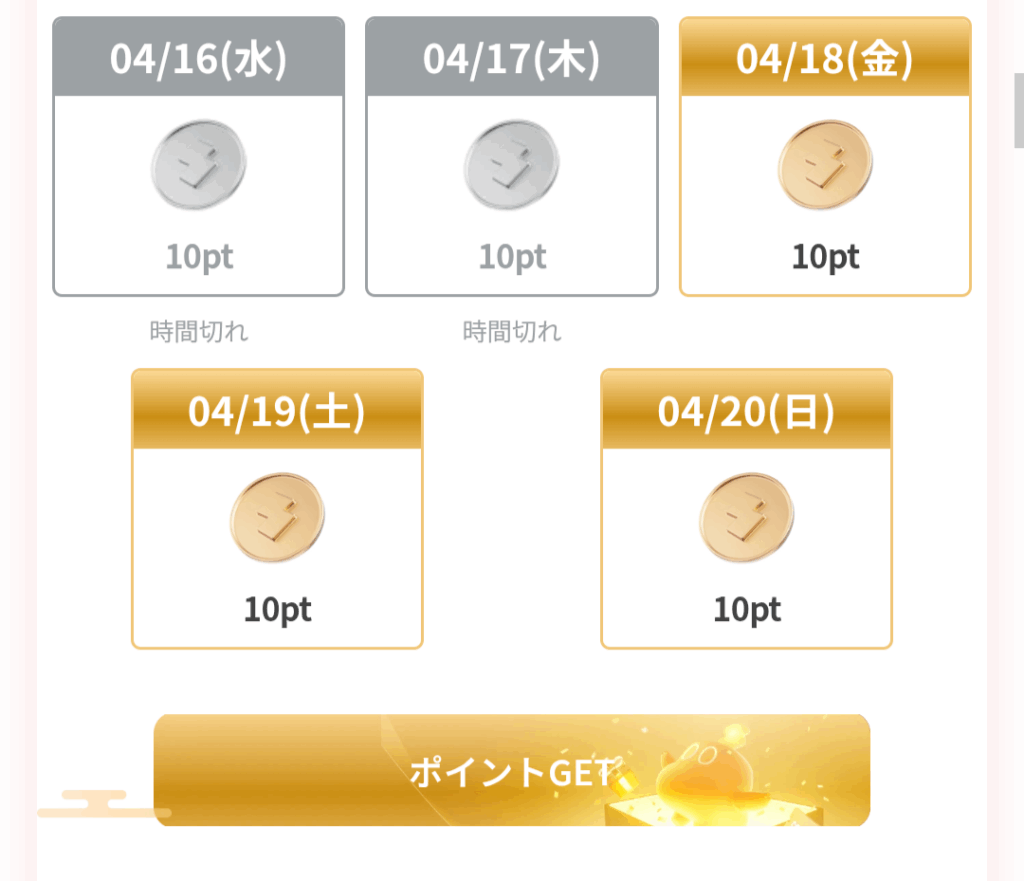Click the grey 10pt label for 04/16(水)
The width and height of the screenshot is (1024, 881).
tap(199, 257)
